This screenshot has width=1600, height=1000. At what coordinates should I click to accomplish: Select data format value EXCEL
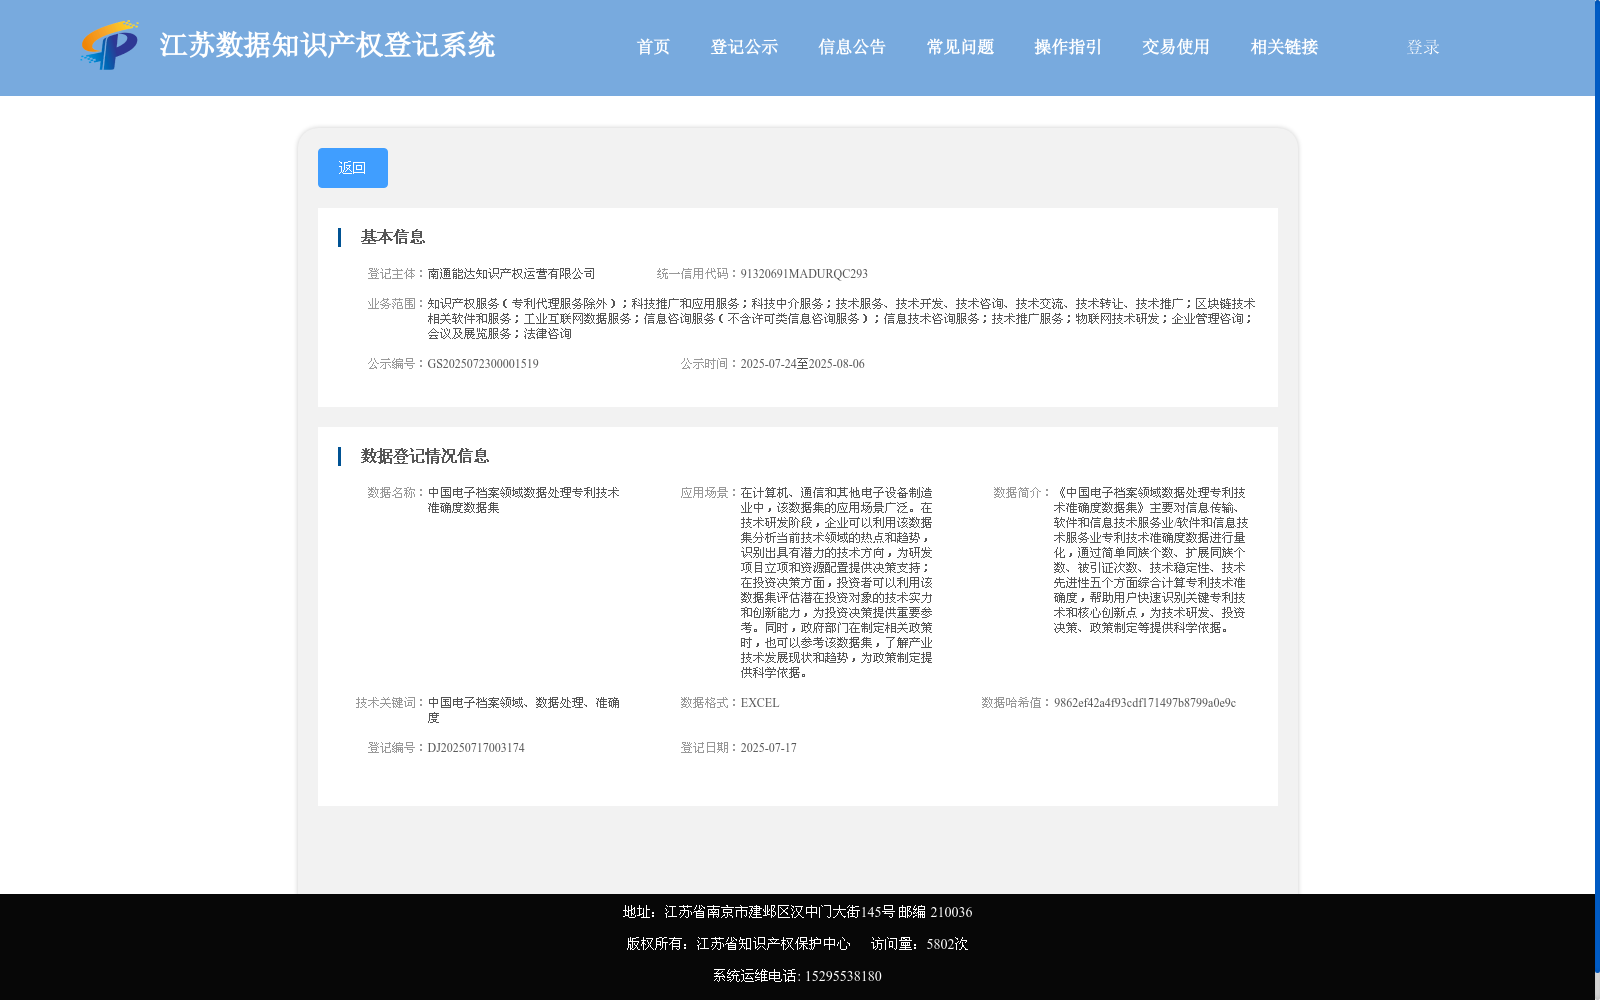pos(760,703)
